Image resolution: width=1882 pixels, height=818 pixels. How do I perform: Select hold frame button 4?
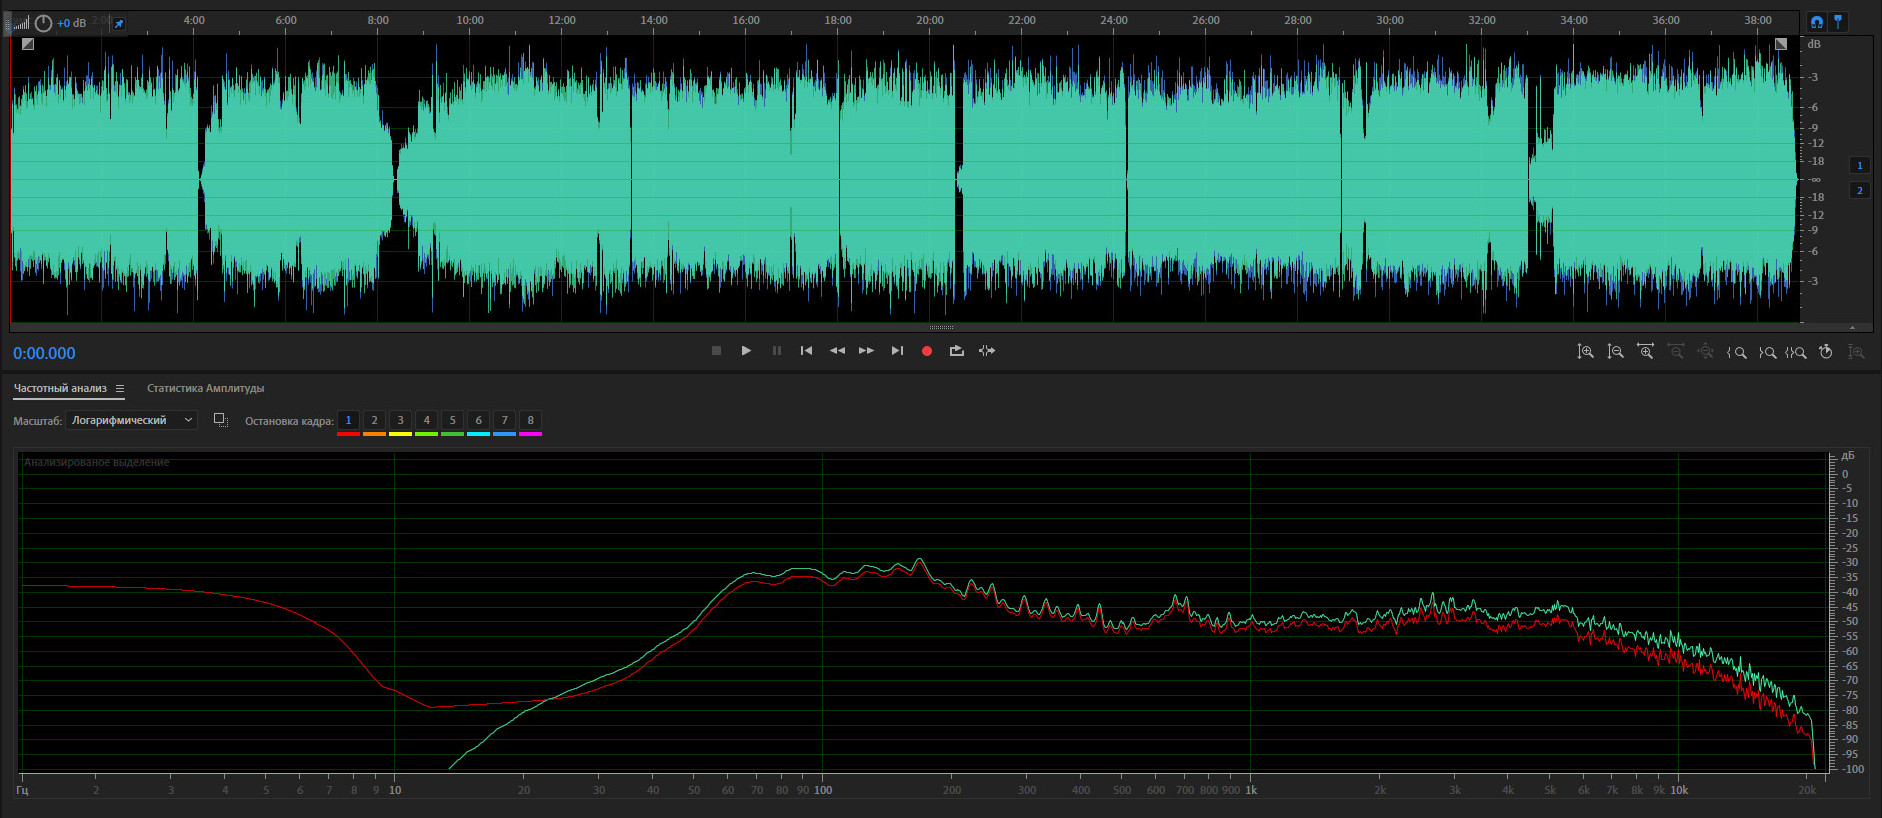[426, 420]
